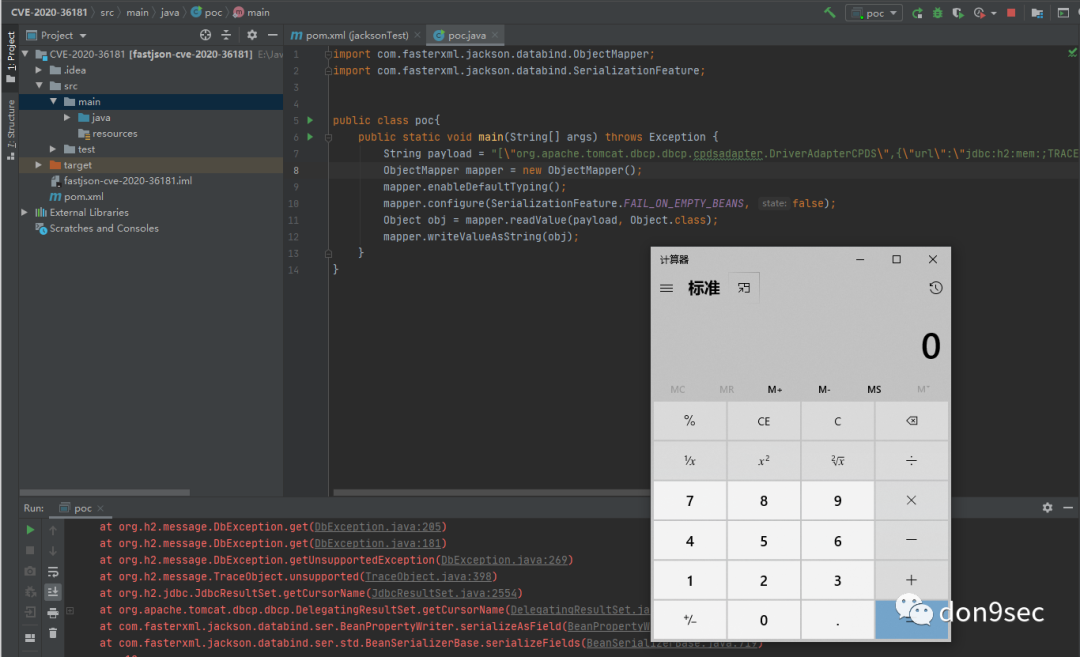1080x657 pixels.
Task: Collapse the CVE-2020-36181 project root node
Action: [25, 54]
